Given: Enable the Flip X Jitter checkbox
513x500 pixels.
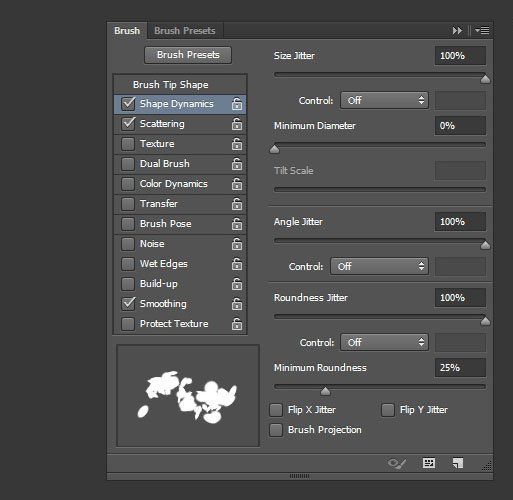Looking at the screenshot, I should [x=276, y=410].
